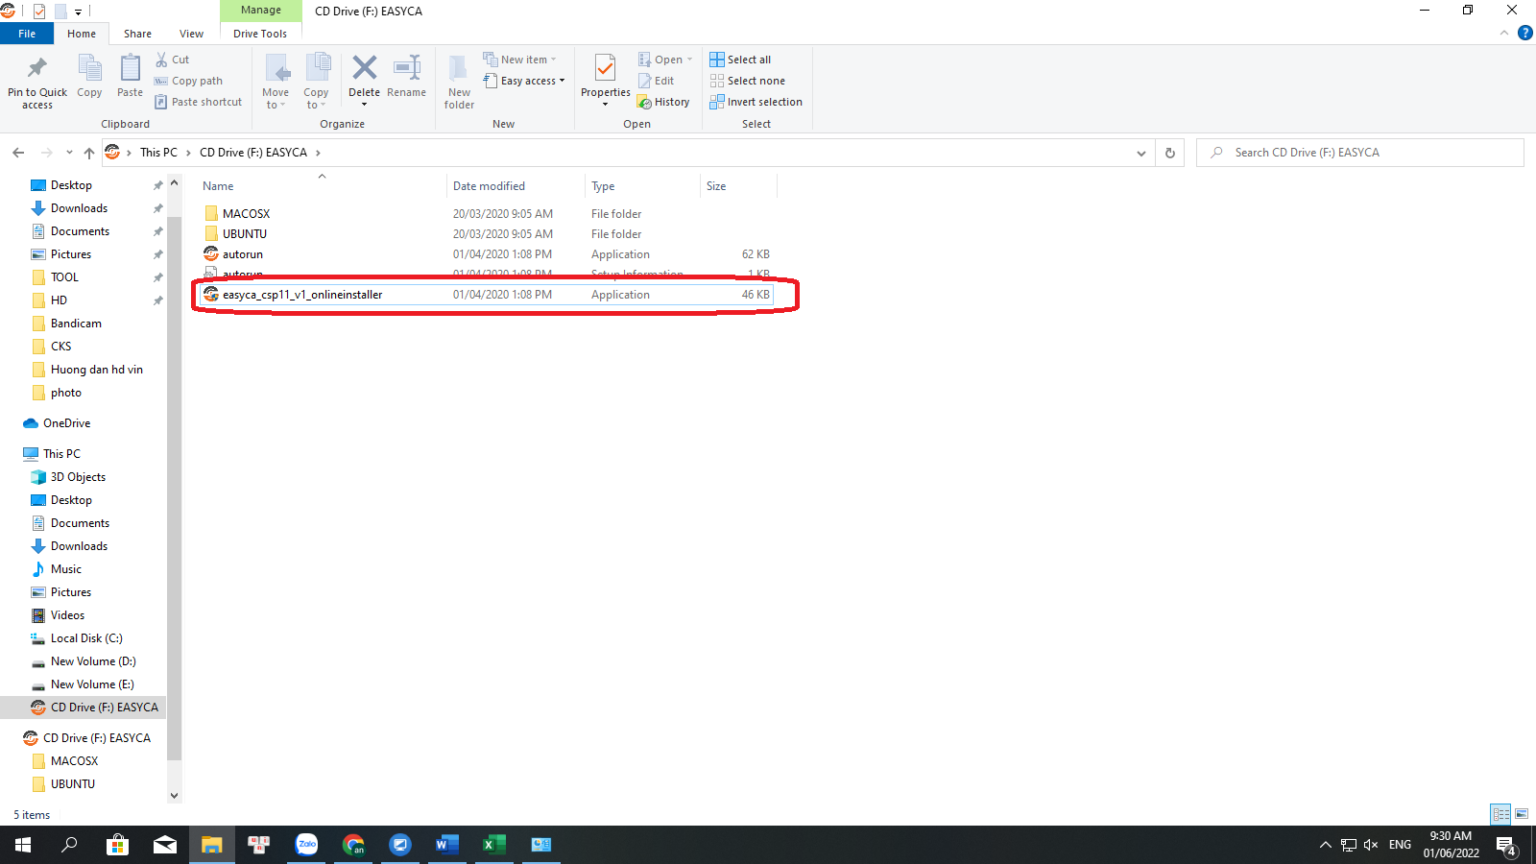
Task: Click Select all in ribbon
Action: 740,60
